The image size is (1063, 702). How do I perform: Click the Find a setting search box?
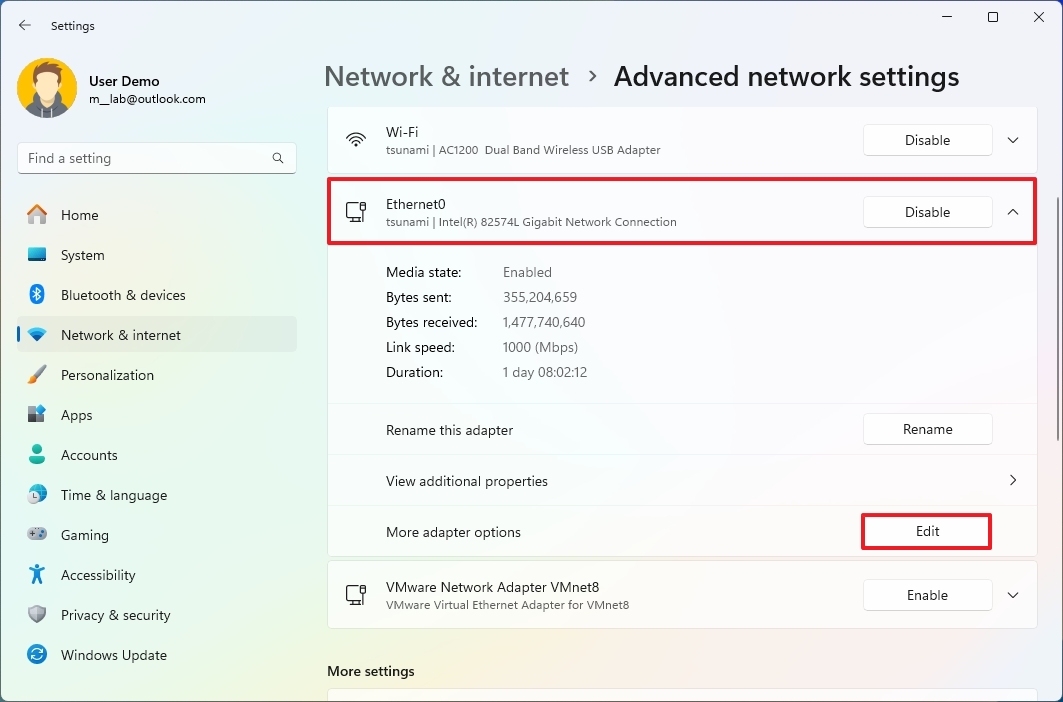(x=156, y=158)
